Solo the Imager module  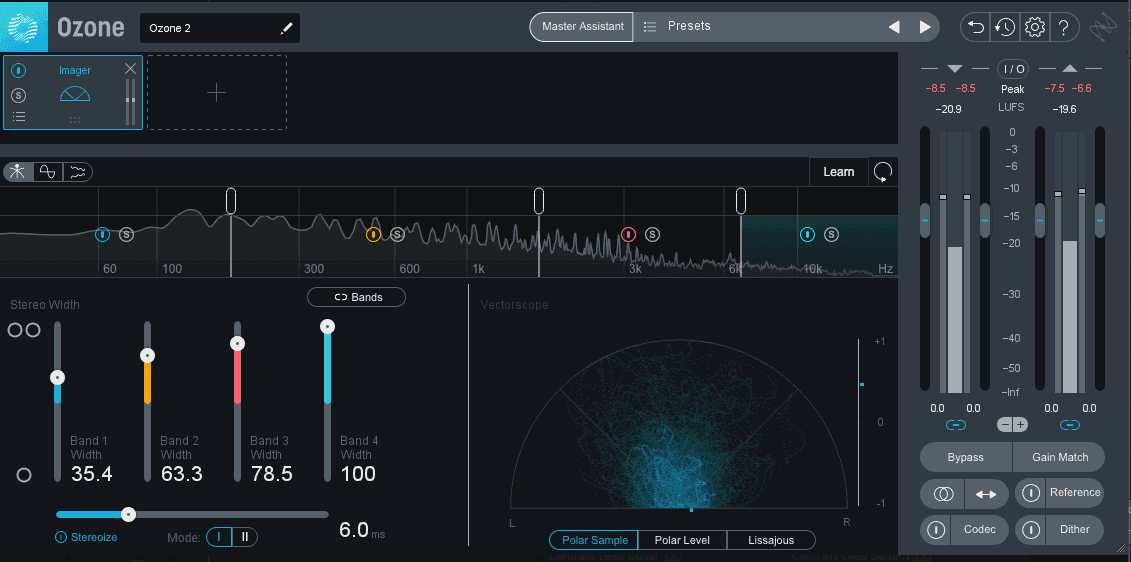tap(19, 95)
